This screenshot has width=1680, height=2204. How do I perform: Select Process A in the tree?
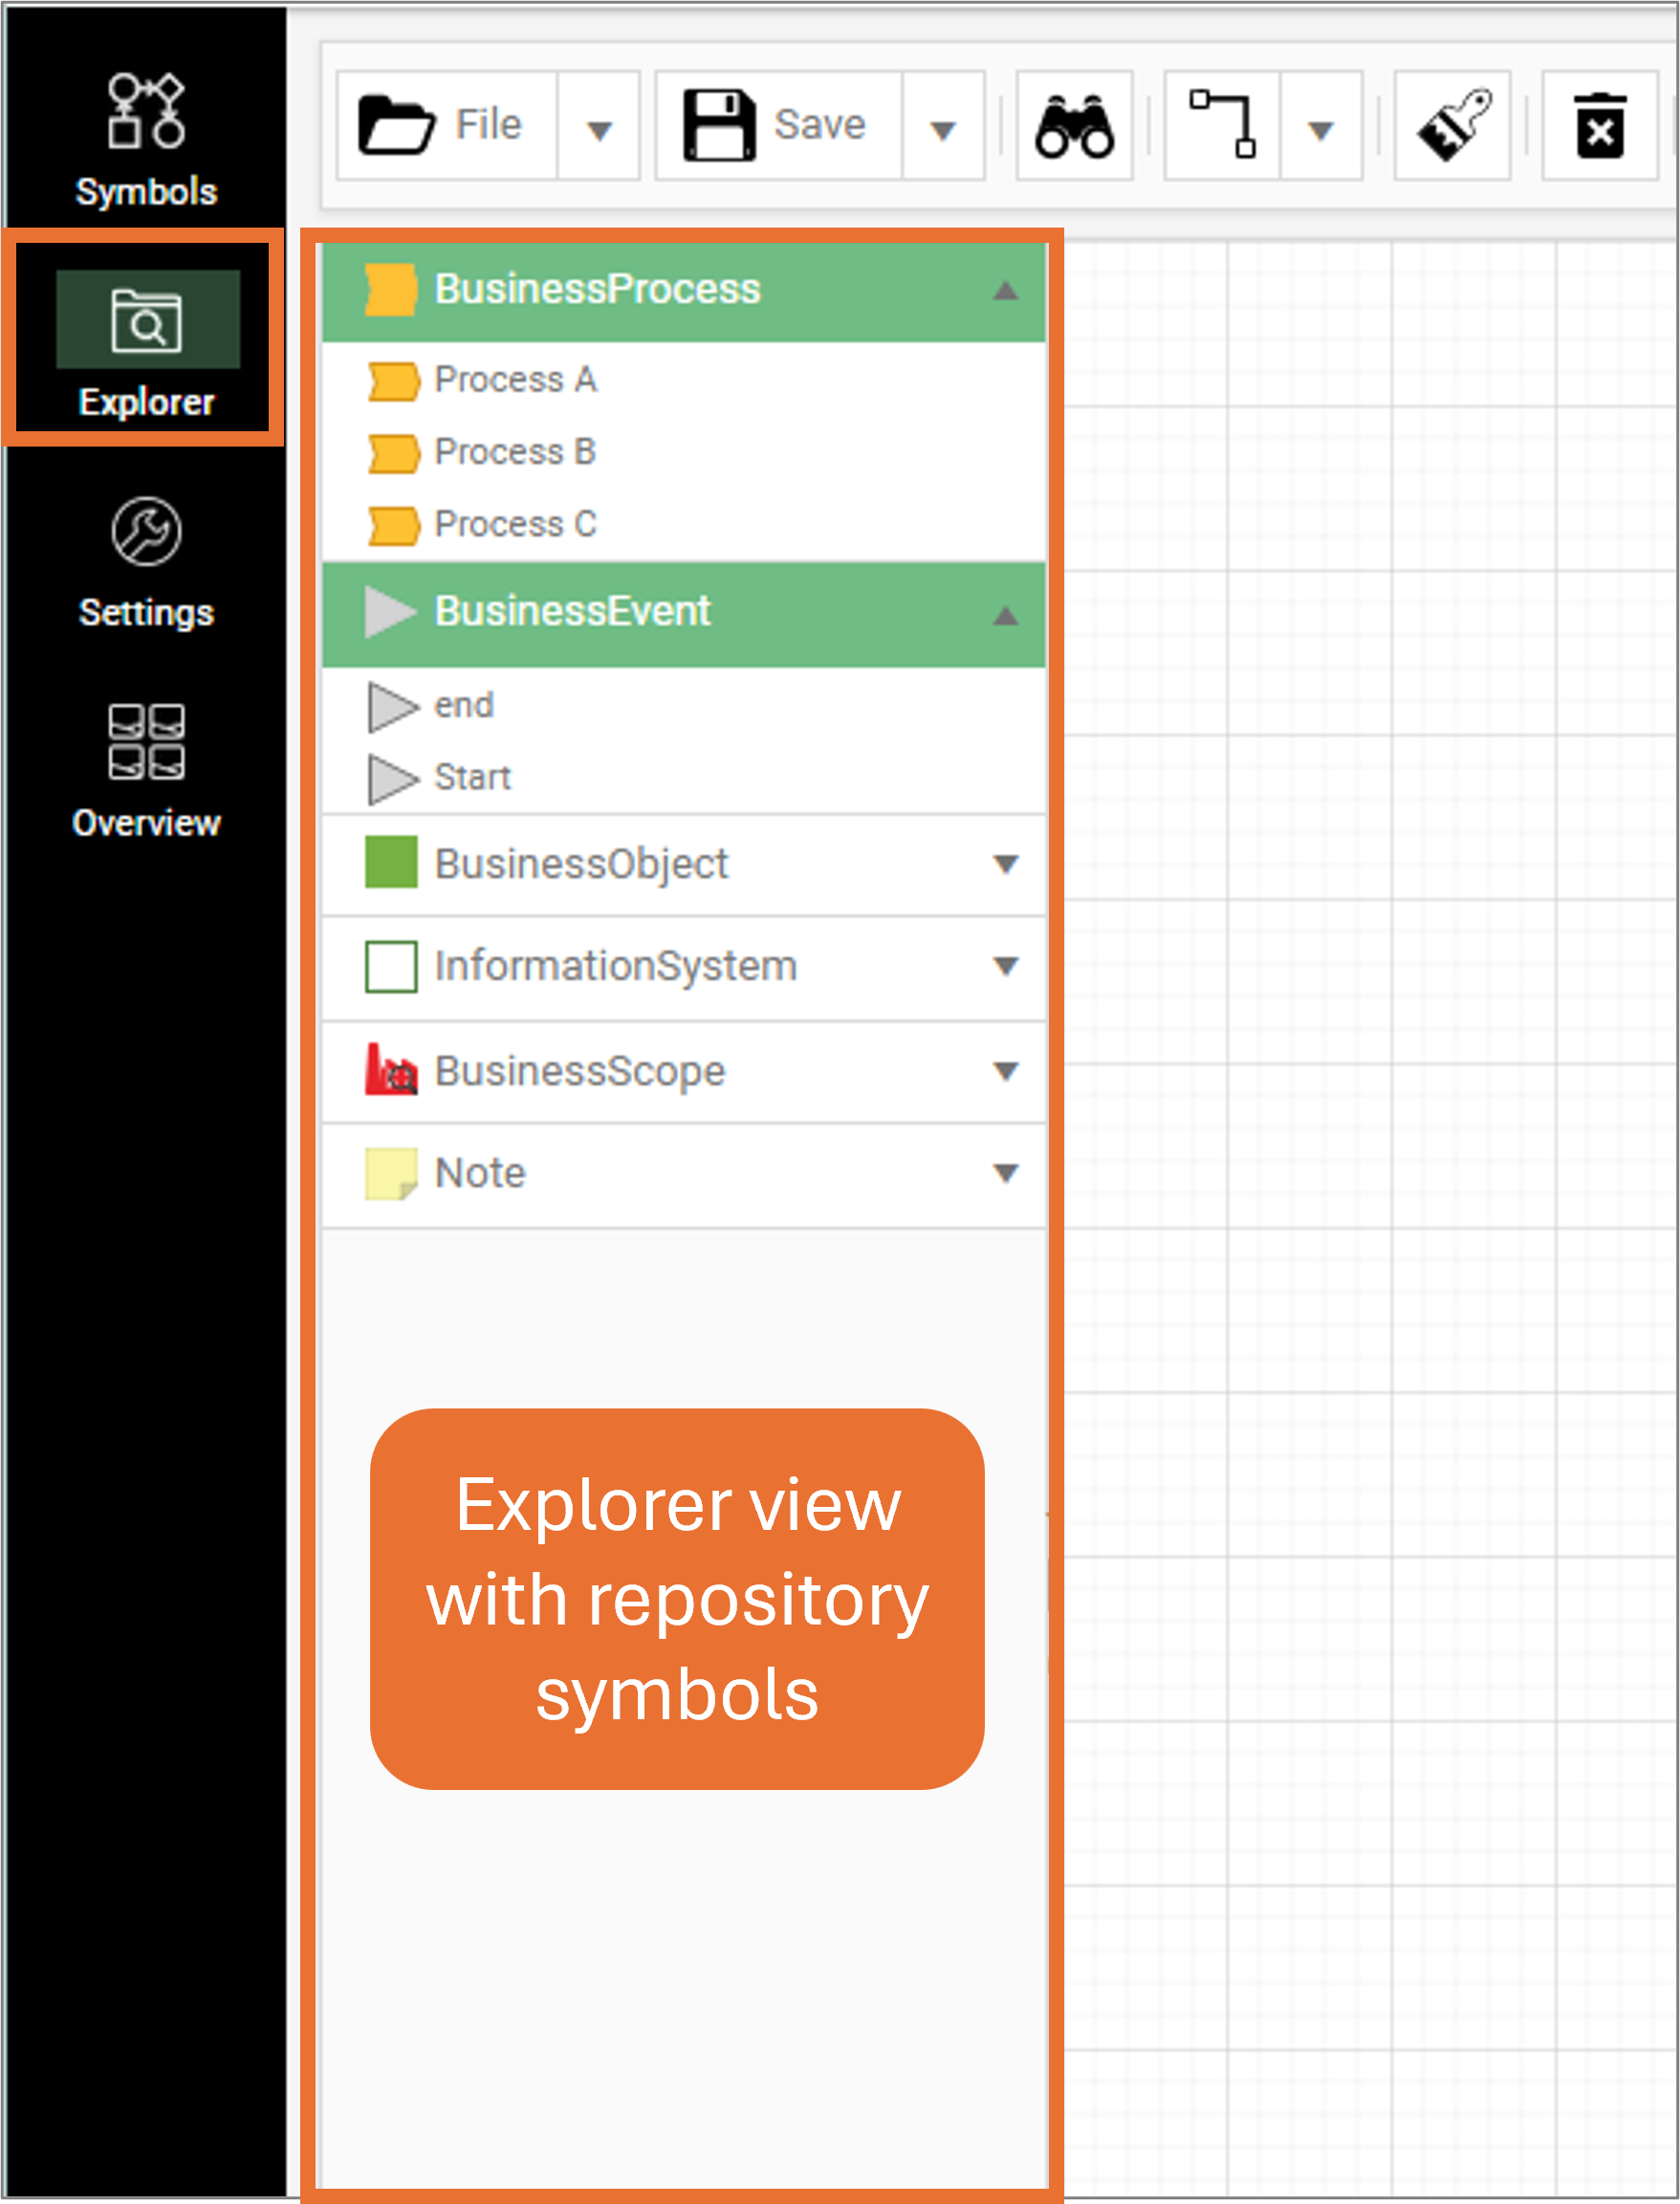pyautogui.click(x=516, y=380)
